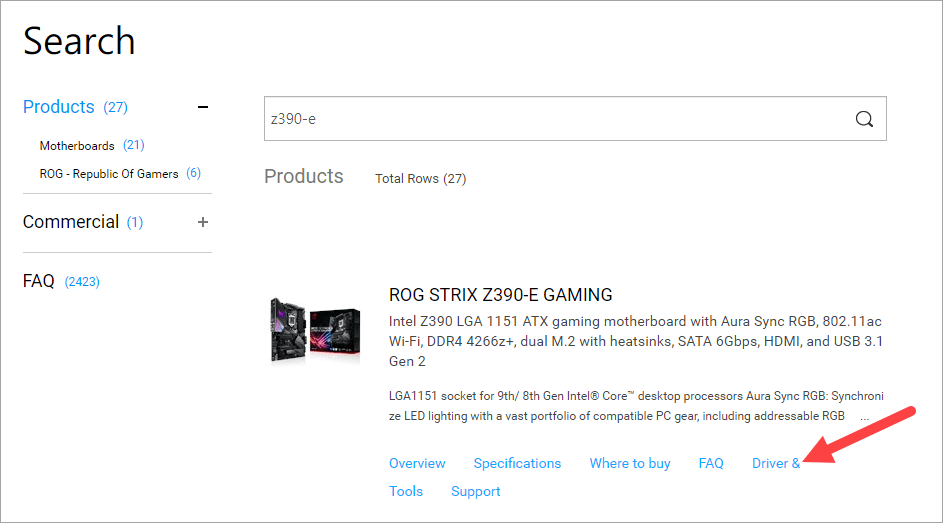Expand the Commercial section plus icon
The image size is (943, 523).
click(x=203, y=222)
